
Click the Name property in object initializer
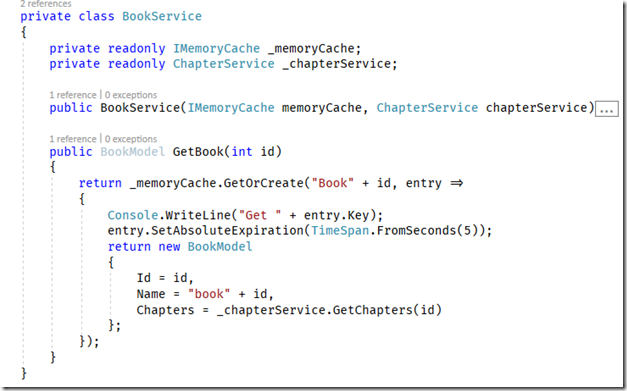151,294
